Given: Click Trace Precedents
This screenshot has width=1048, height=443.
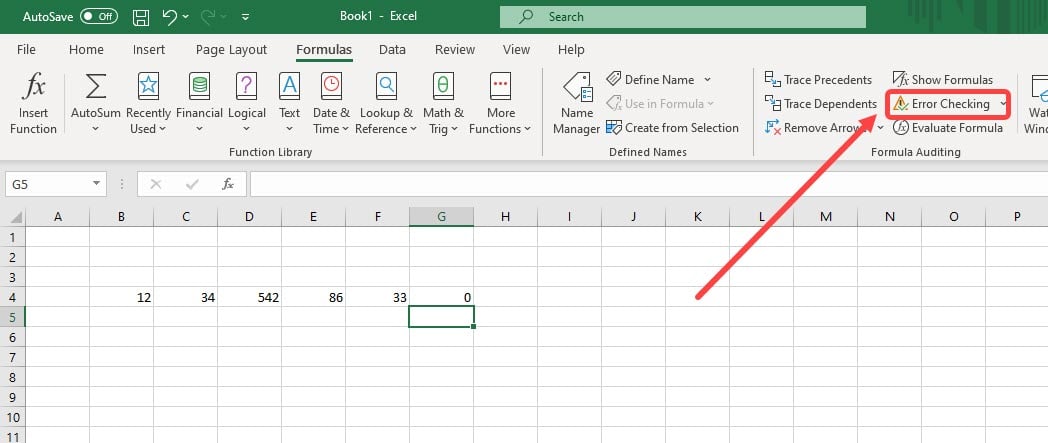Looking at the screenshot, I should (819, 80).
